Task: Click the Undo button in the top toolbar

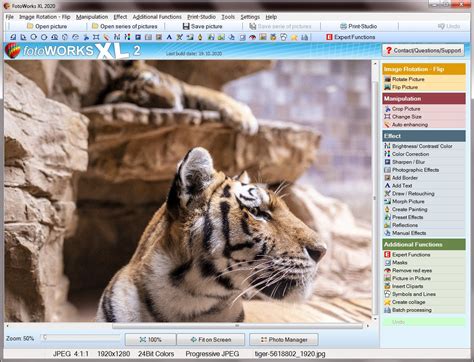Action: click(449, 26)
